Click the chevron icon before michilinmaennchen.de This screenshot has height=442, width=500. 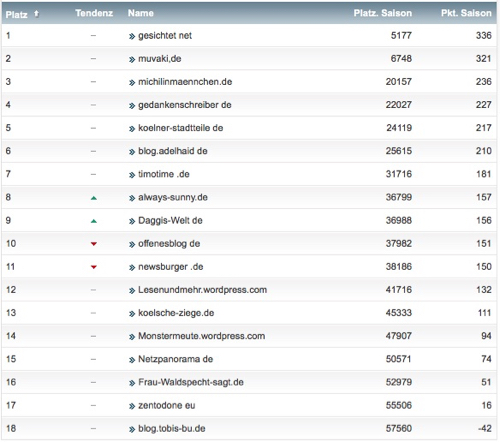(132, 83)
